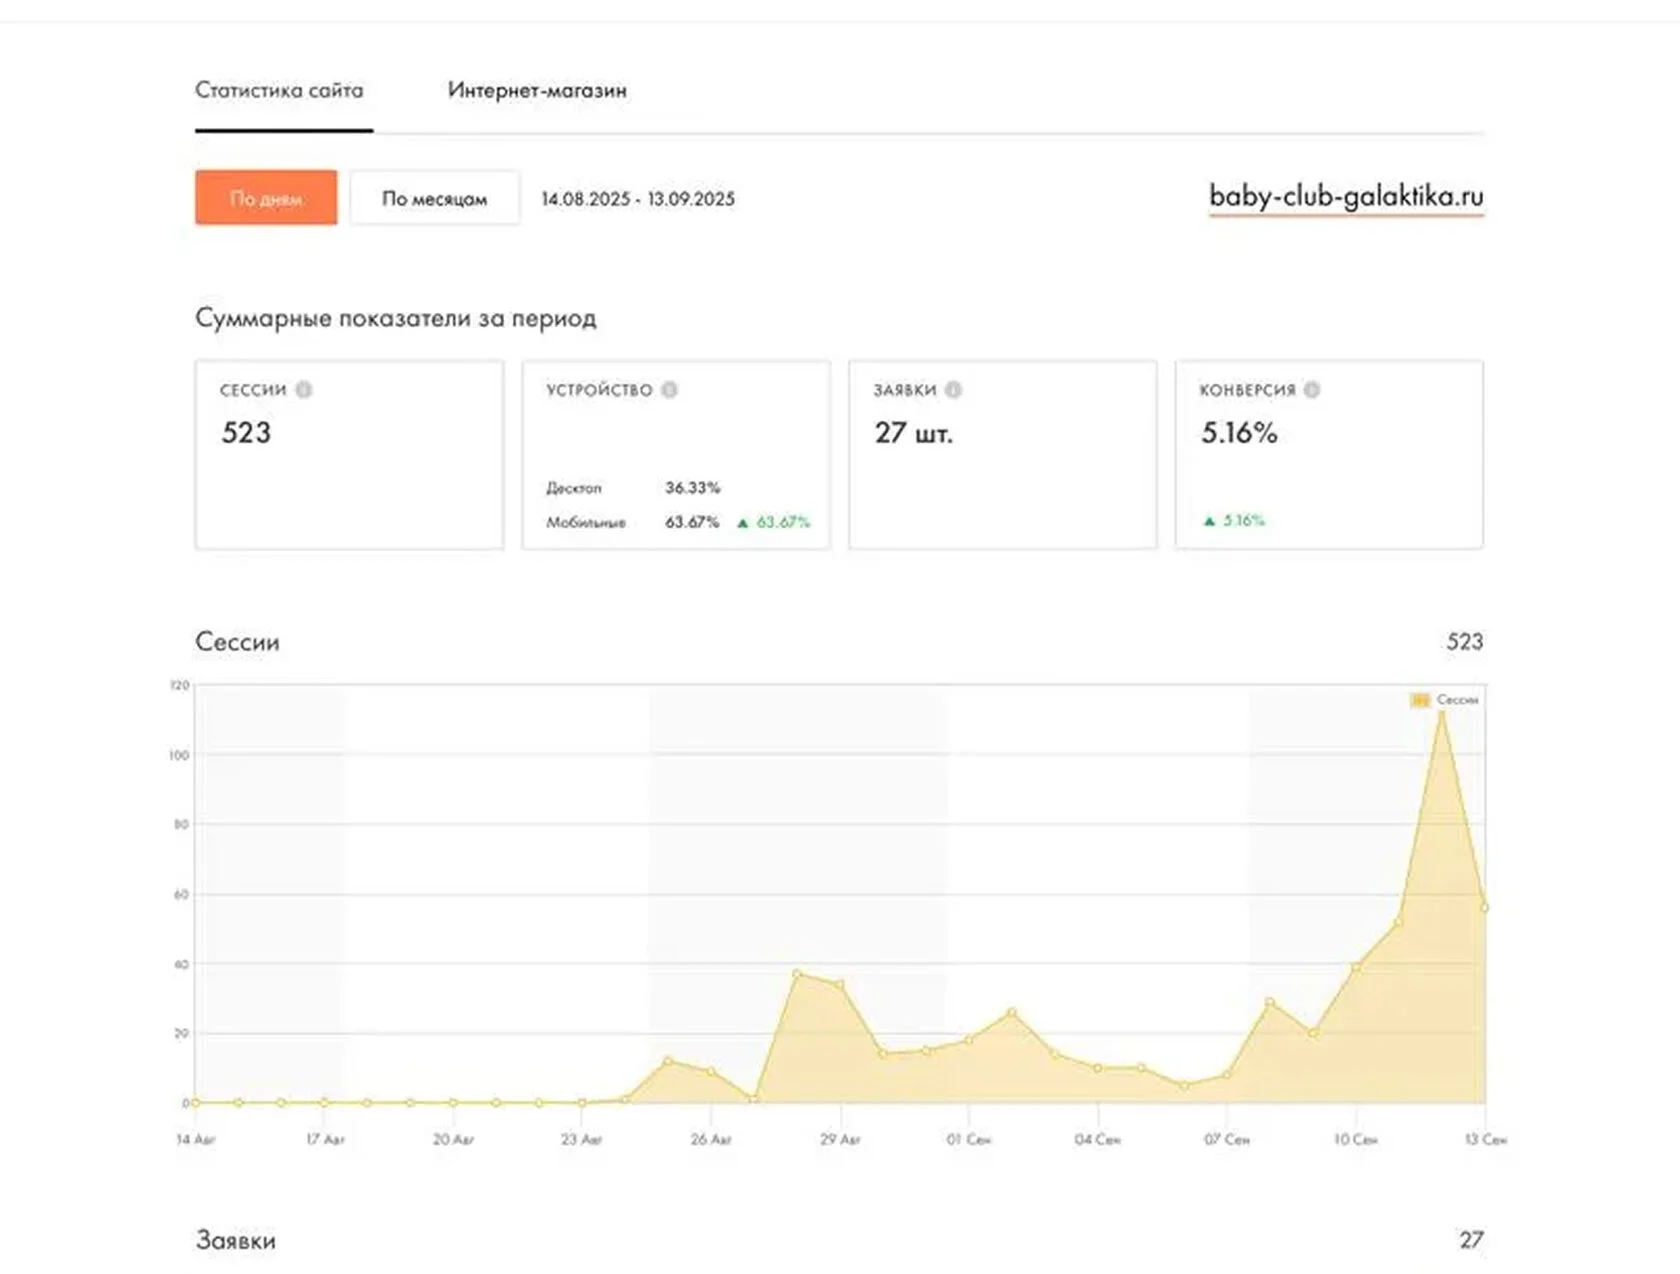Click info icon next to Сессии

coord(304,390)
